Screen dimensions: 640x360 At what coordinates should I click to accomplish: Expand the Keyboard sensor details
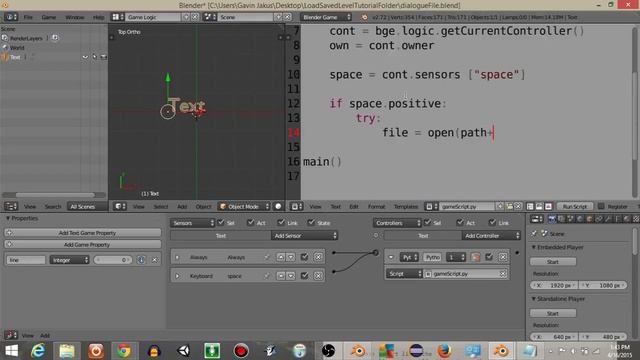click(177, 276)
